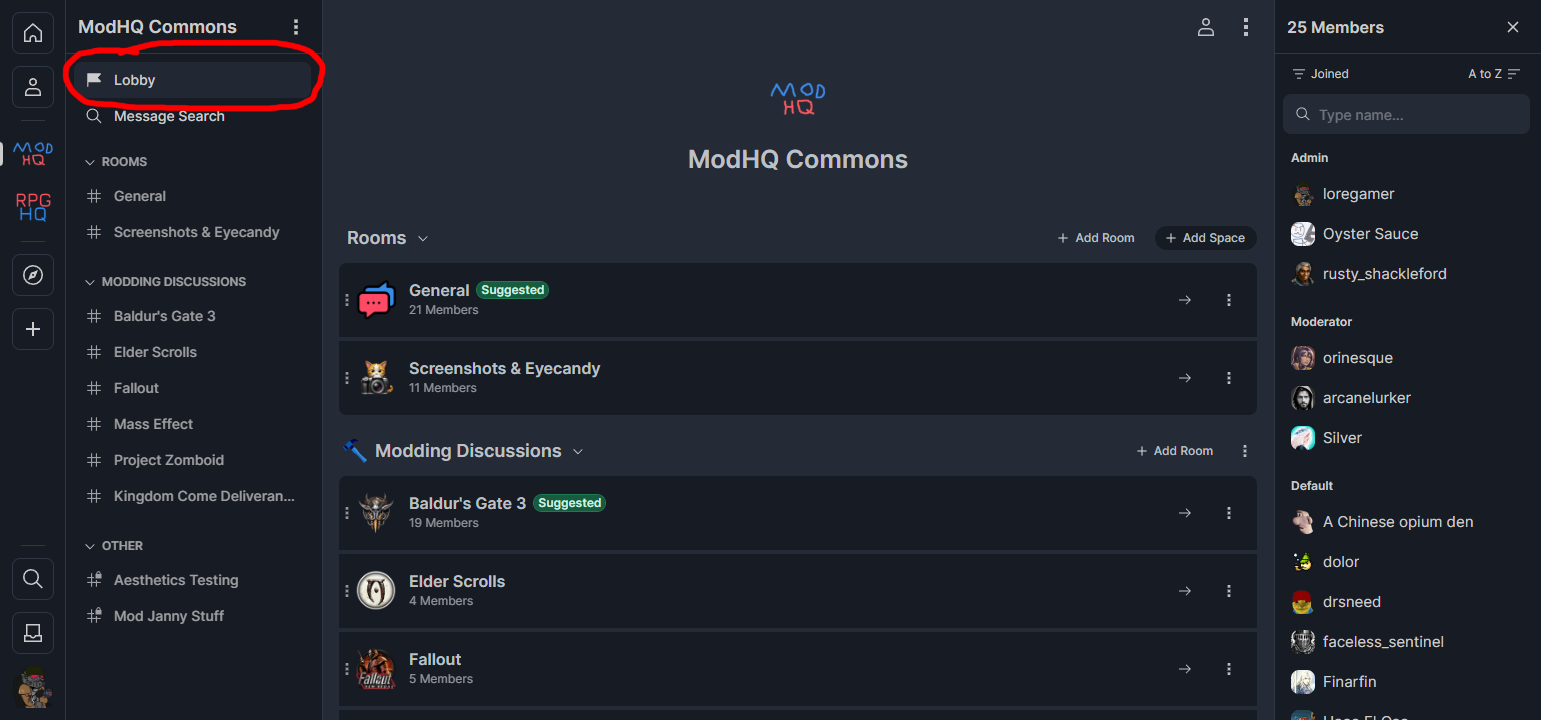
Task: Click the plus icon to create space
Action: tap(33, 329)
